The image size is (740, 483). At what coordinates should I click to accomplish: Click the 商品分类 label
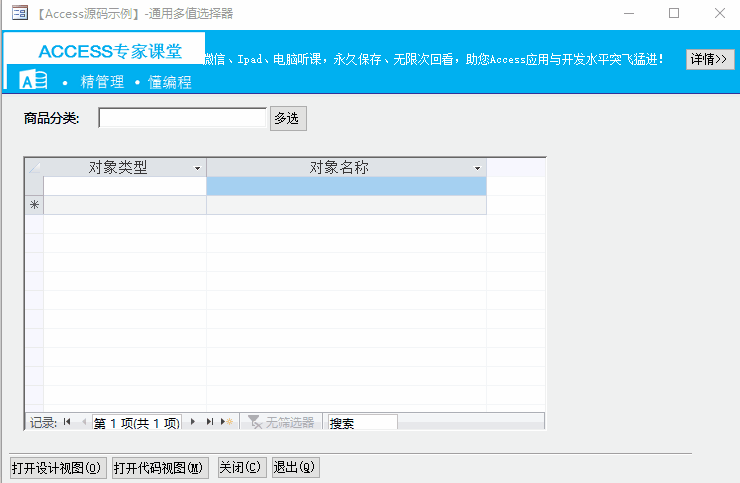tap(51, 118)
